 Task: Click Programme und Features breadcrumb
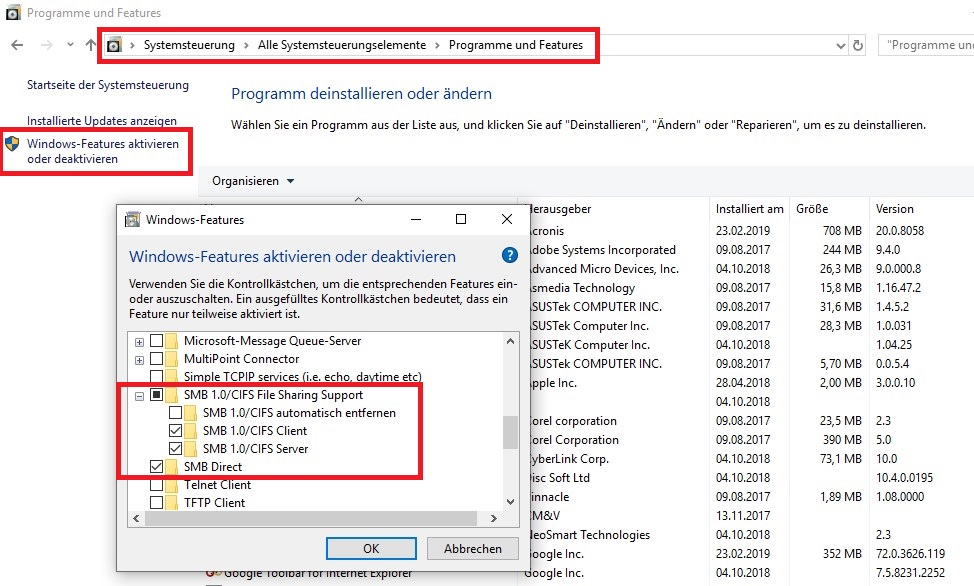click(x=516, y=45)
